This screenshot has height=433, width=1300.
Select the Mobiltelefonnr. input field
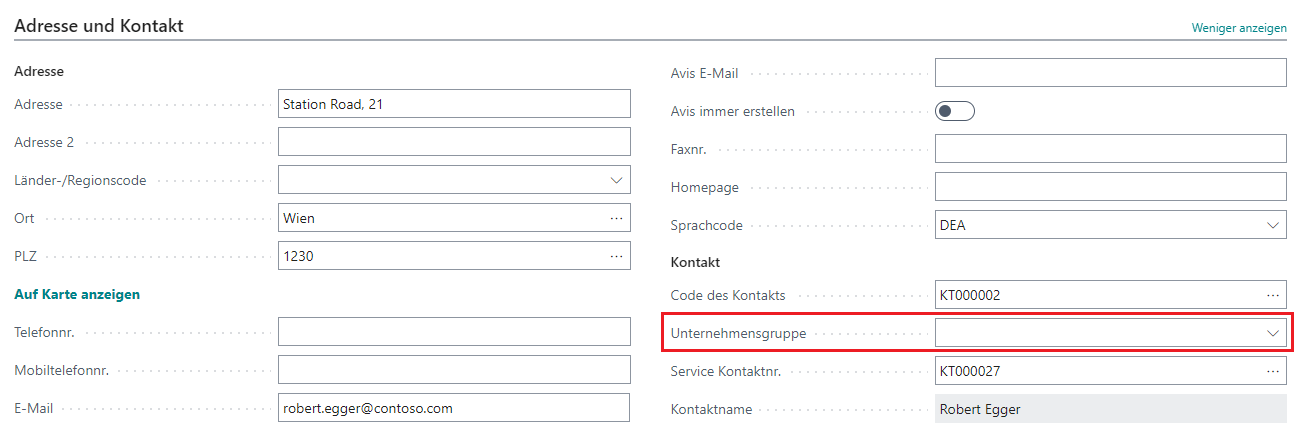click(x=454, y=370)
